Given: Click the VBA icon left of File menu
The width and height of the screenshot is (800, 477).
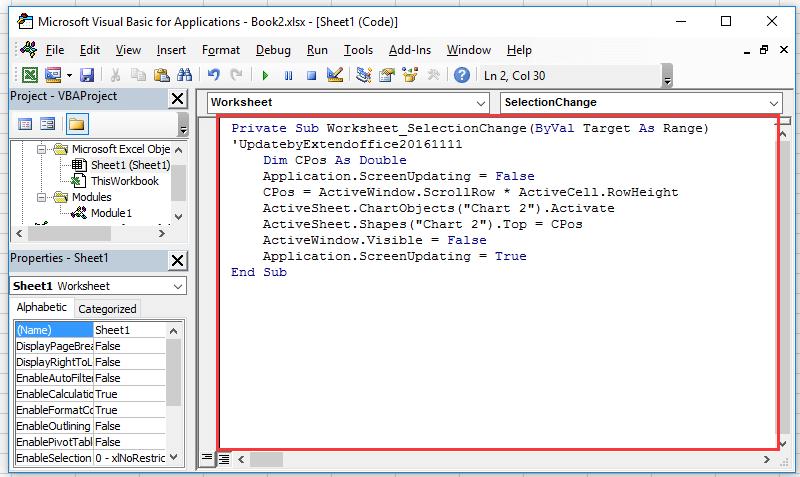Looking at the screenshot, I should (x=29, y=49).
